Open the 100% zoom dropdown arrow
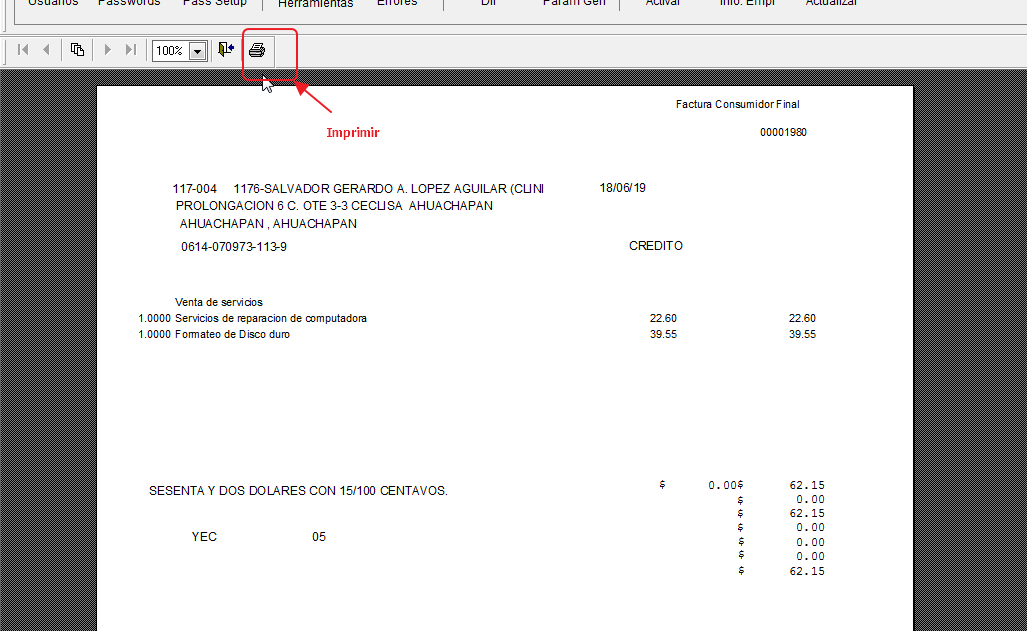The image size is (1027, 631). click(197, 51)
